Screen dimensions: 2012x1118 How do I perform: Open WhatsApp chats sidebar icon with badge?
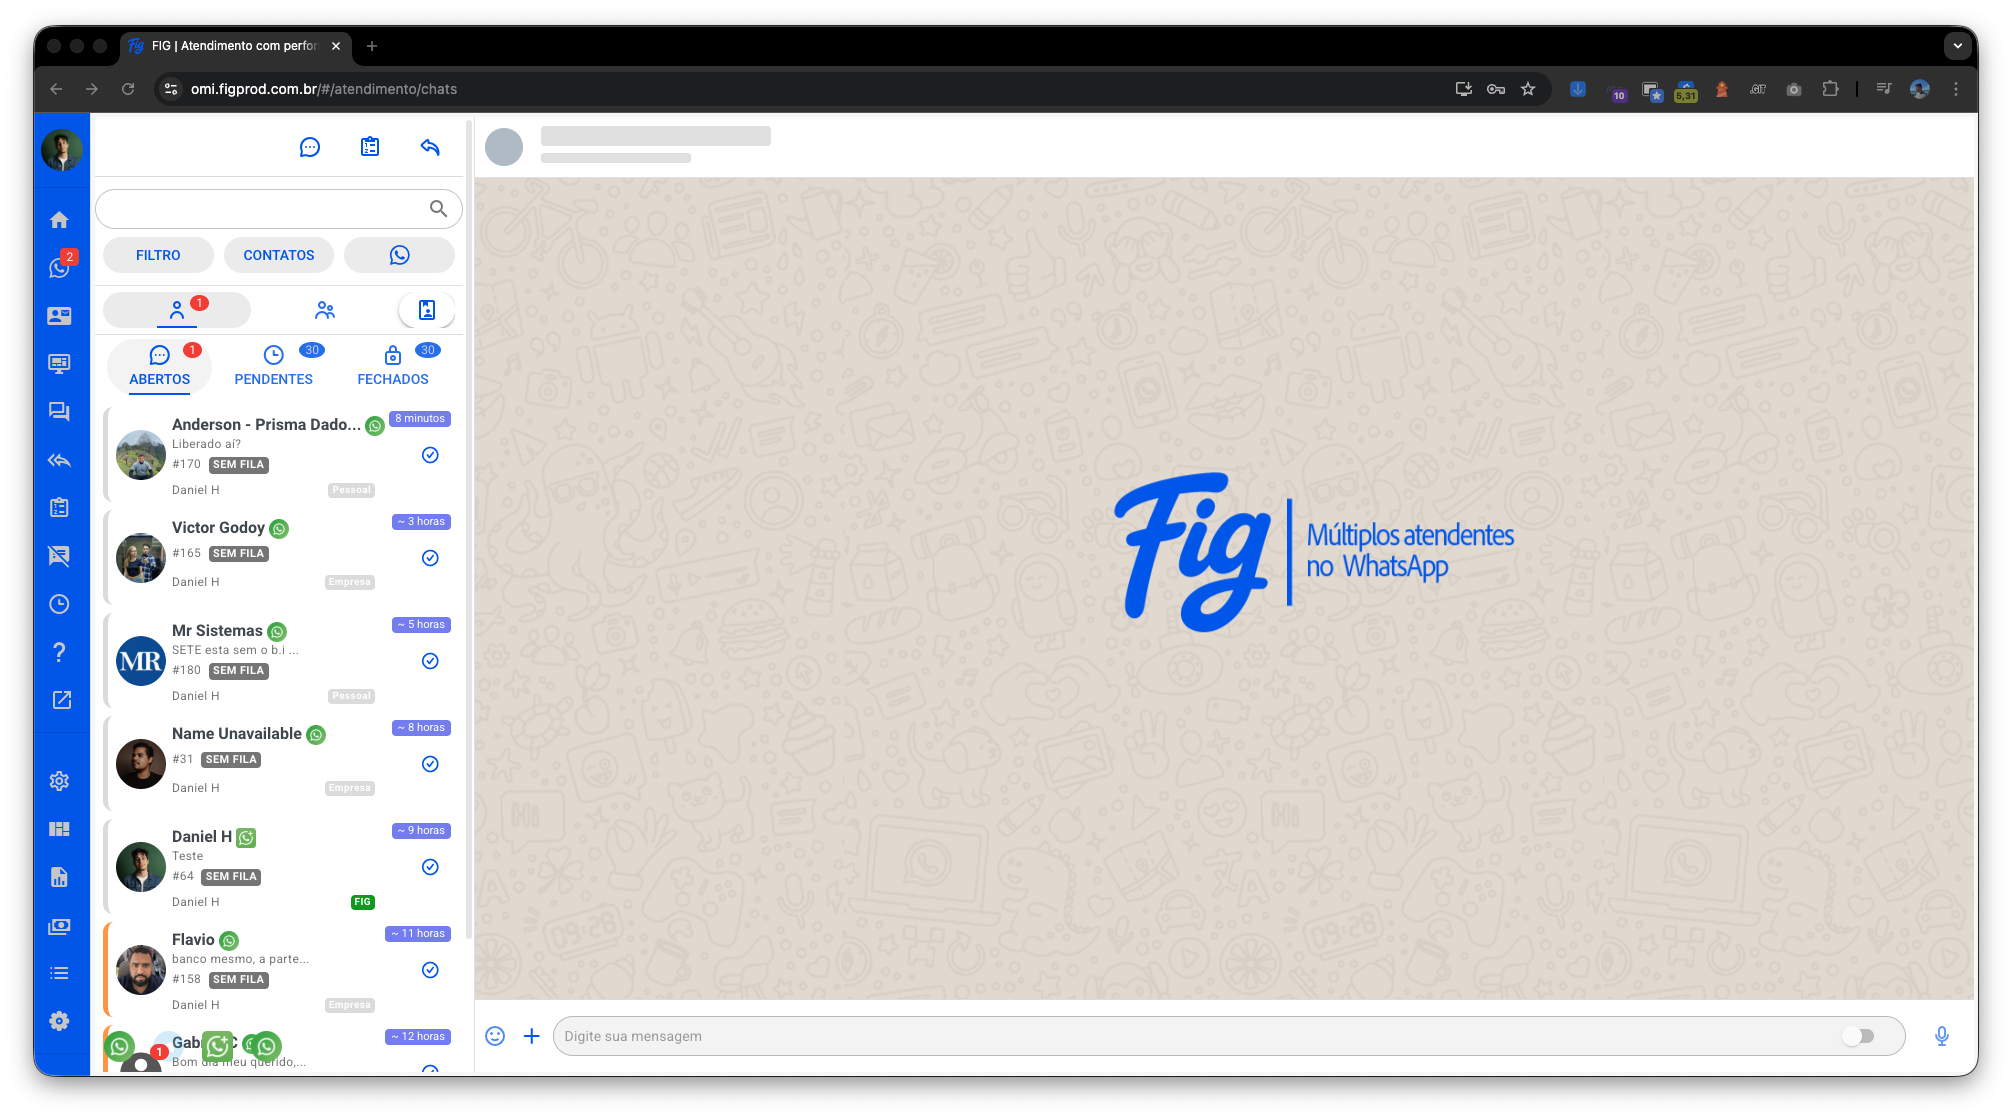59,268
